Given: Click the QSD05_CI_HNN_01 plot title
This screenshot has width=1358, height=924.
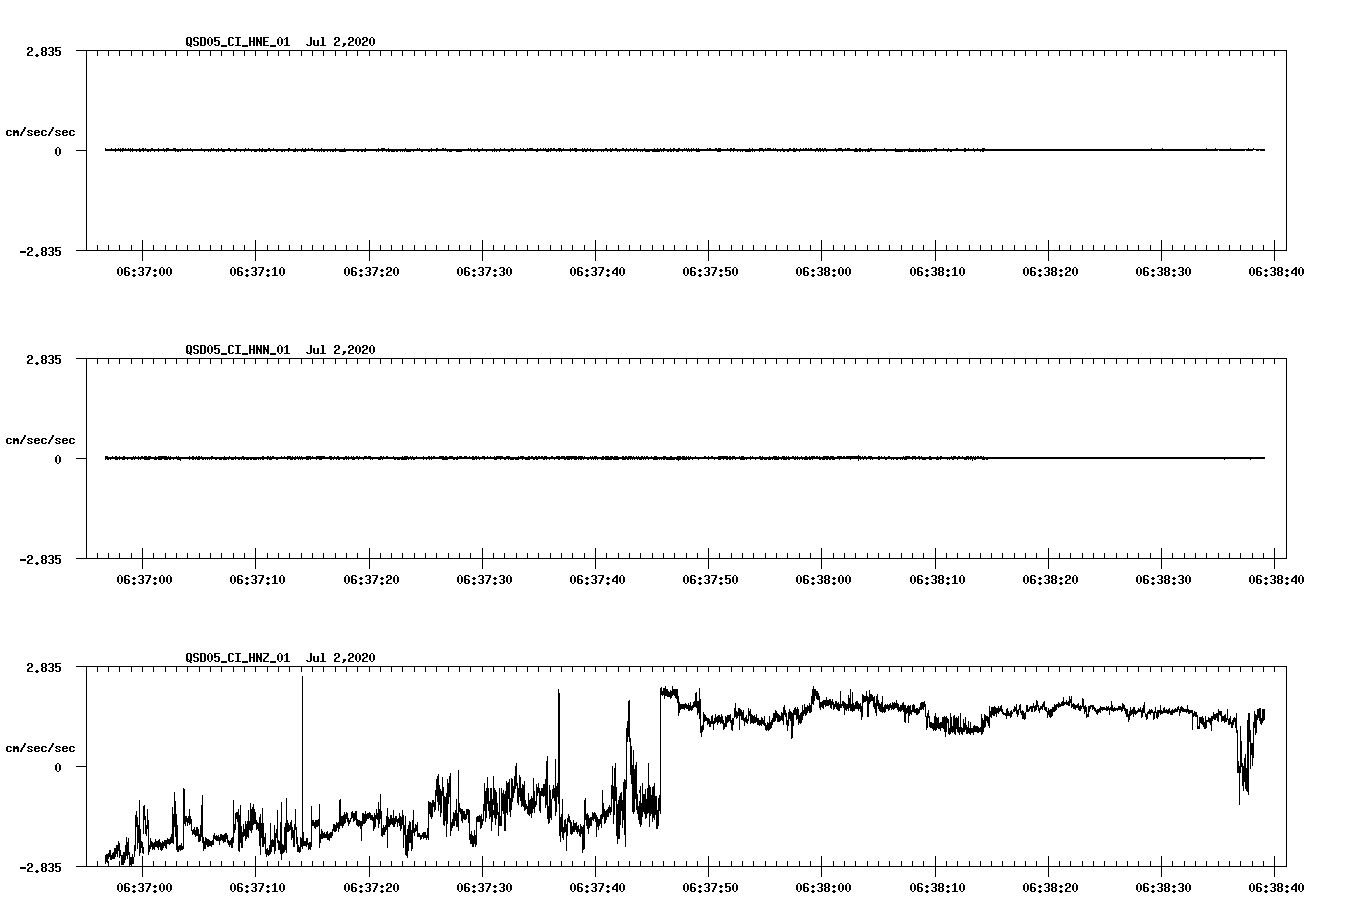Looking at the screenshot, I should coord(280,349).
